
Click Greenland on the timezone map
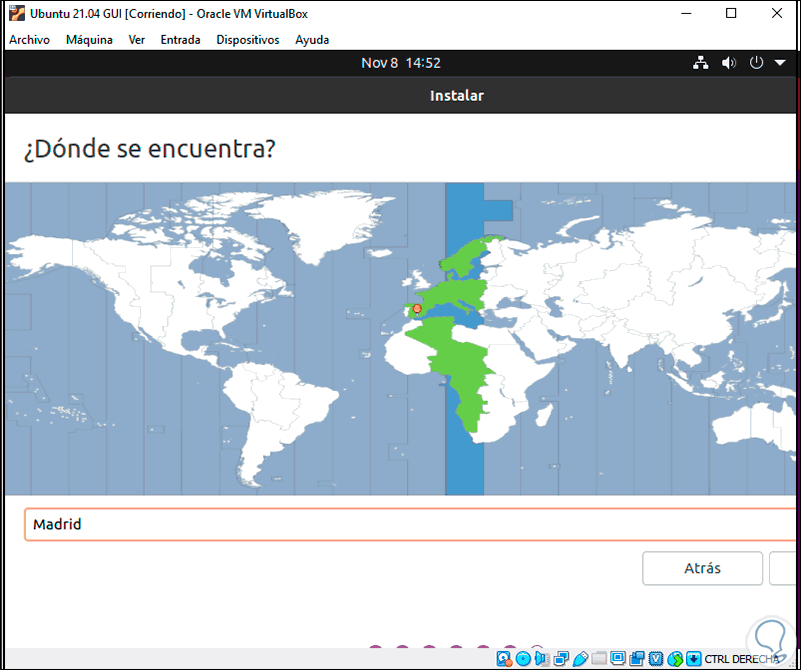coord(322,220)
